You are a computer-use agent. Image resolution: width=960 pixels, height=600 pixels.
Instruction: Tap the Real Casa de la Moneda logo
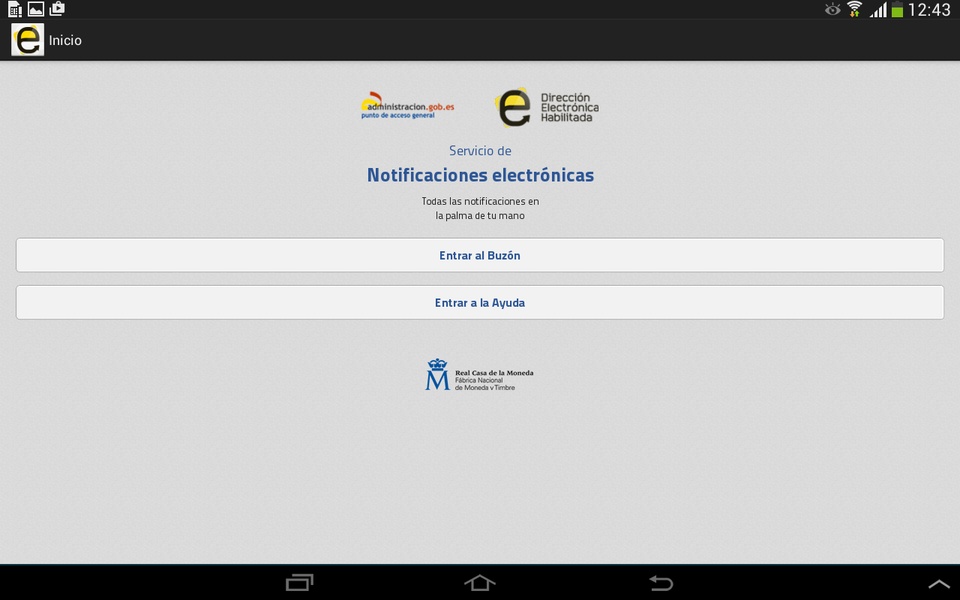(x=479, y=375)
